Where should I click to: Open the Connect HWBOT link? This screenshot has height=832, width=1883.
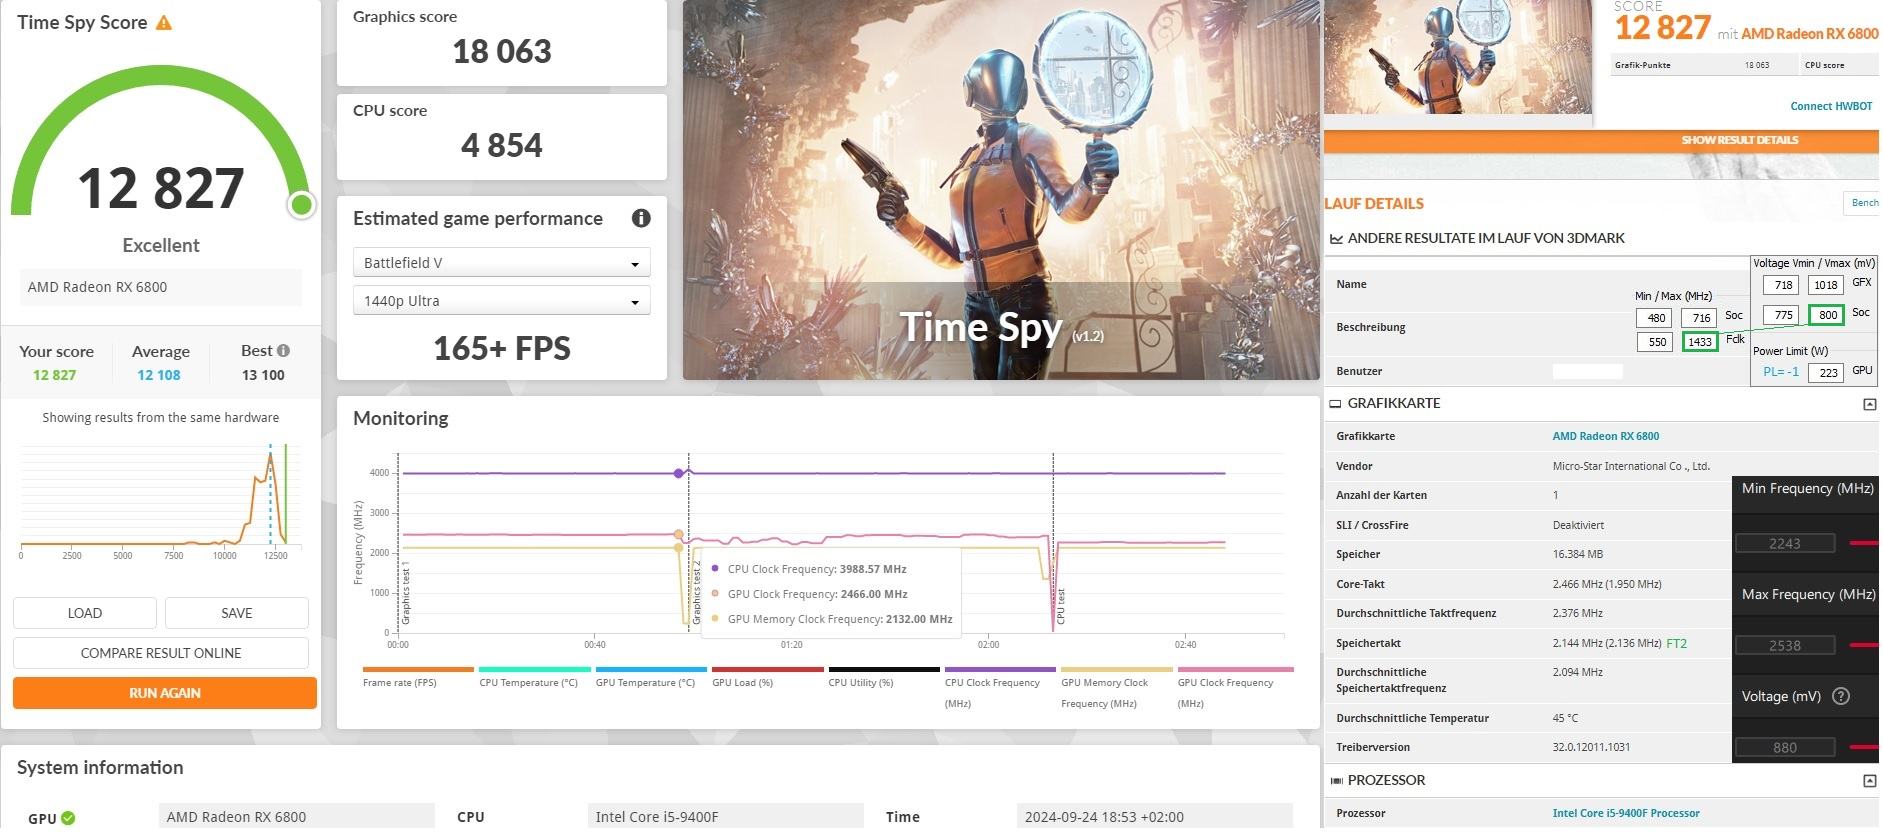(1831, 106)
